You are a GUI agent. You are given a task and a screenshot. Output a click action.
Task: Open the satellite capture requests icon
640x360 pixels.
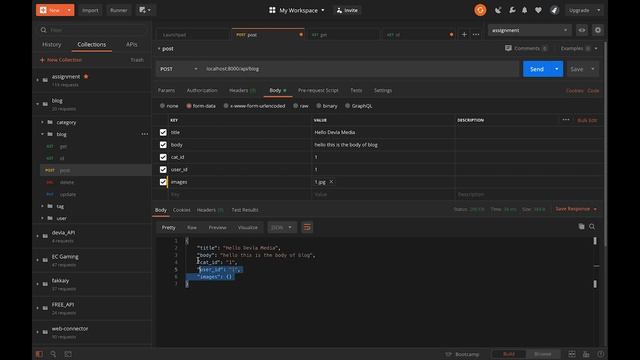(x=498, y=10)
